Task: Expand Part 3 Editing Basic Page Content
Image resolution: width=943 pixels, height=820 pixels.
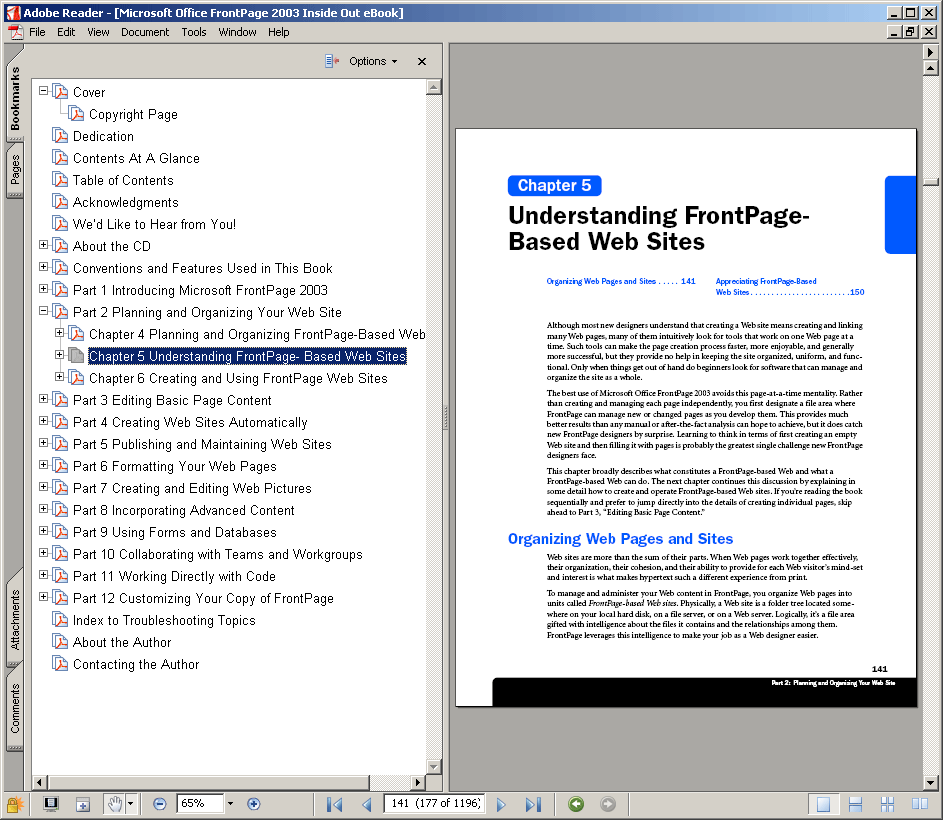Action: tap(43, 399)
